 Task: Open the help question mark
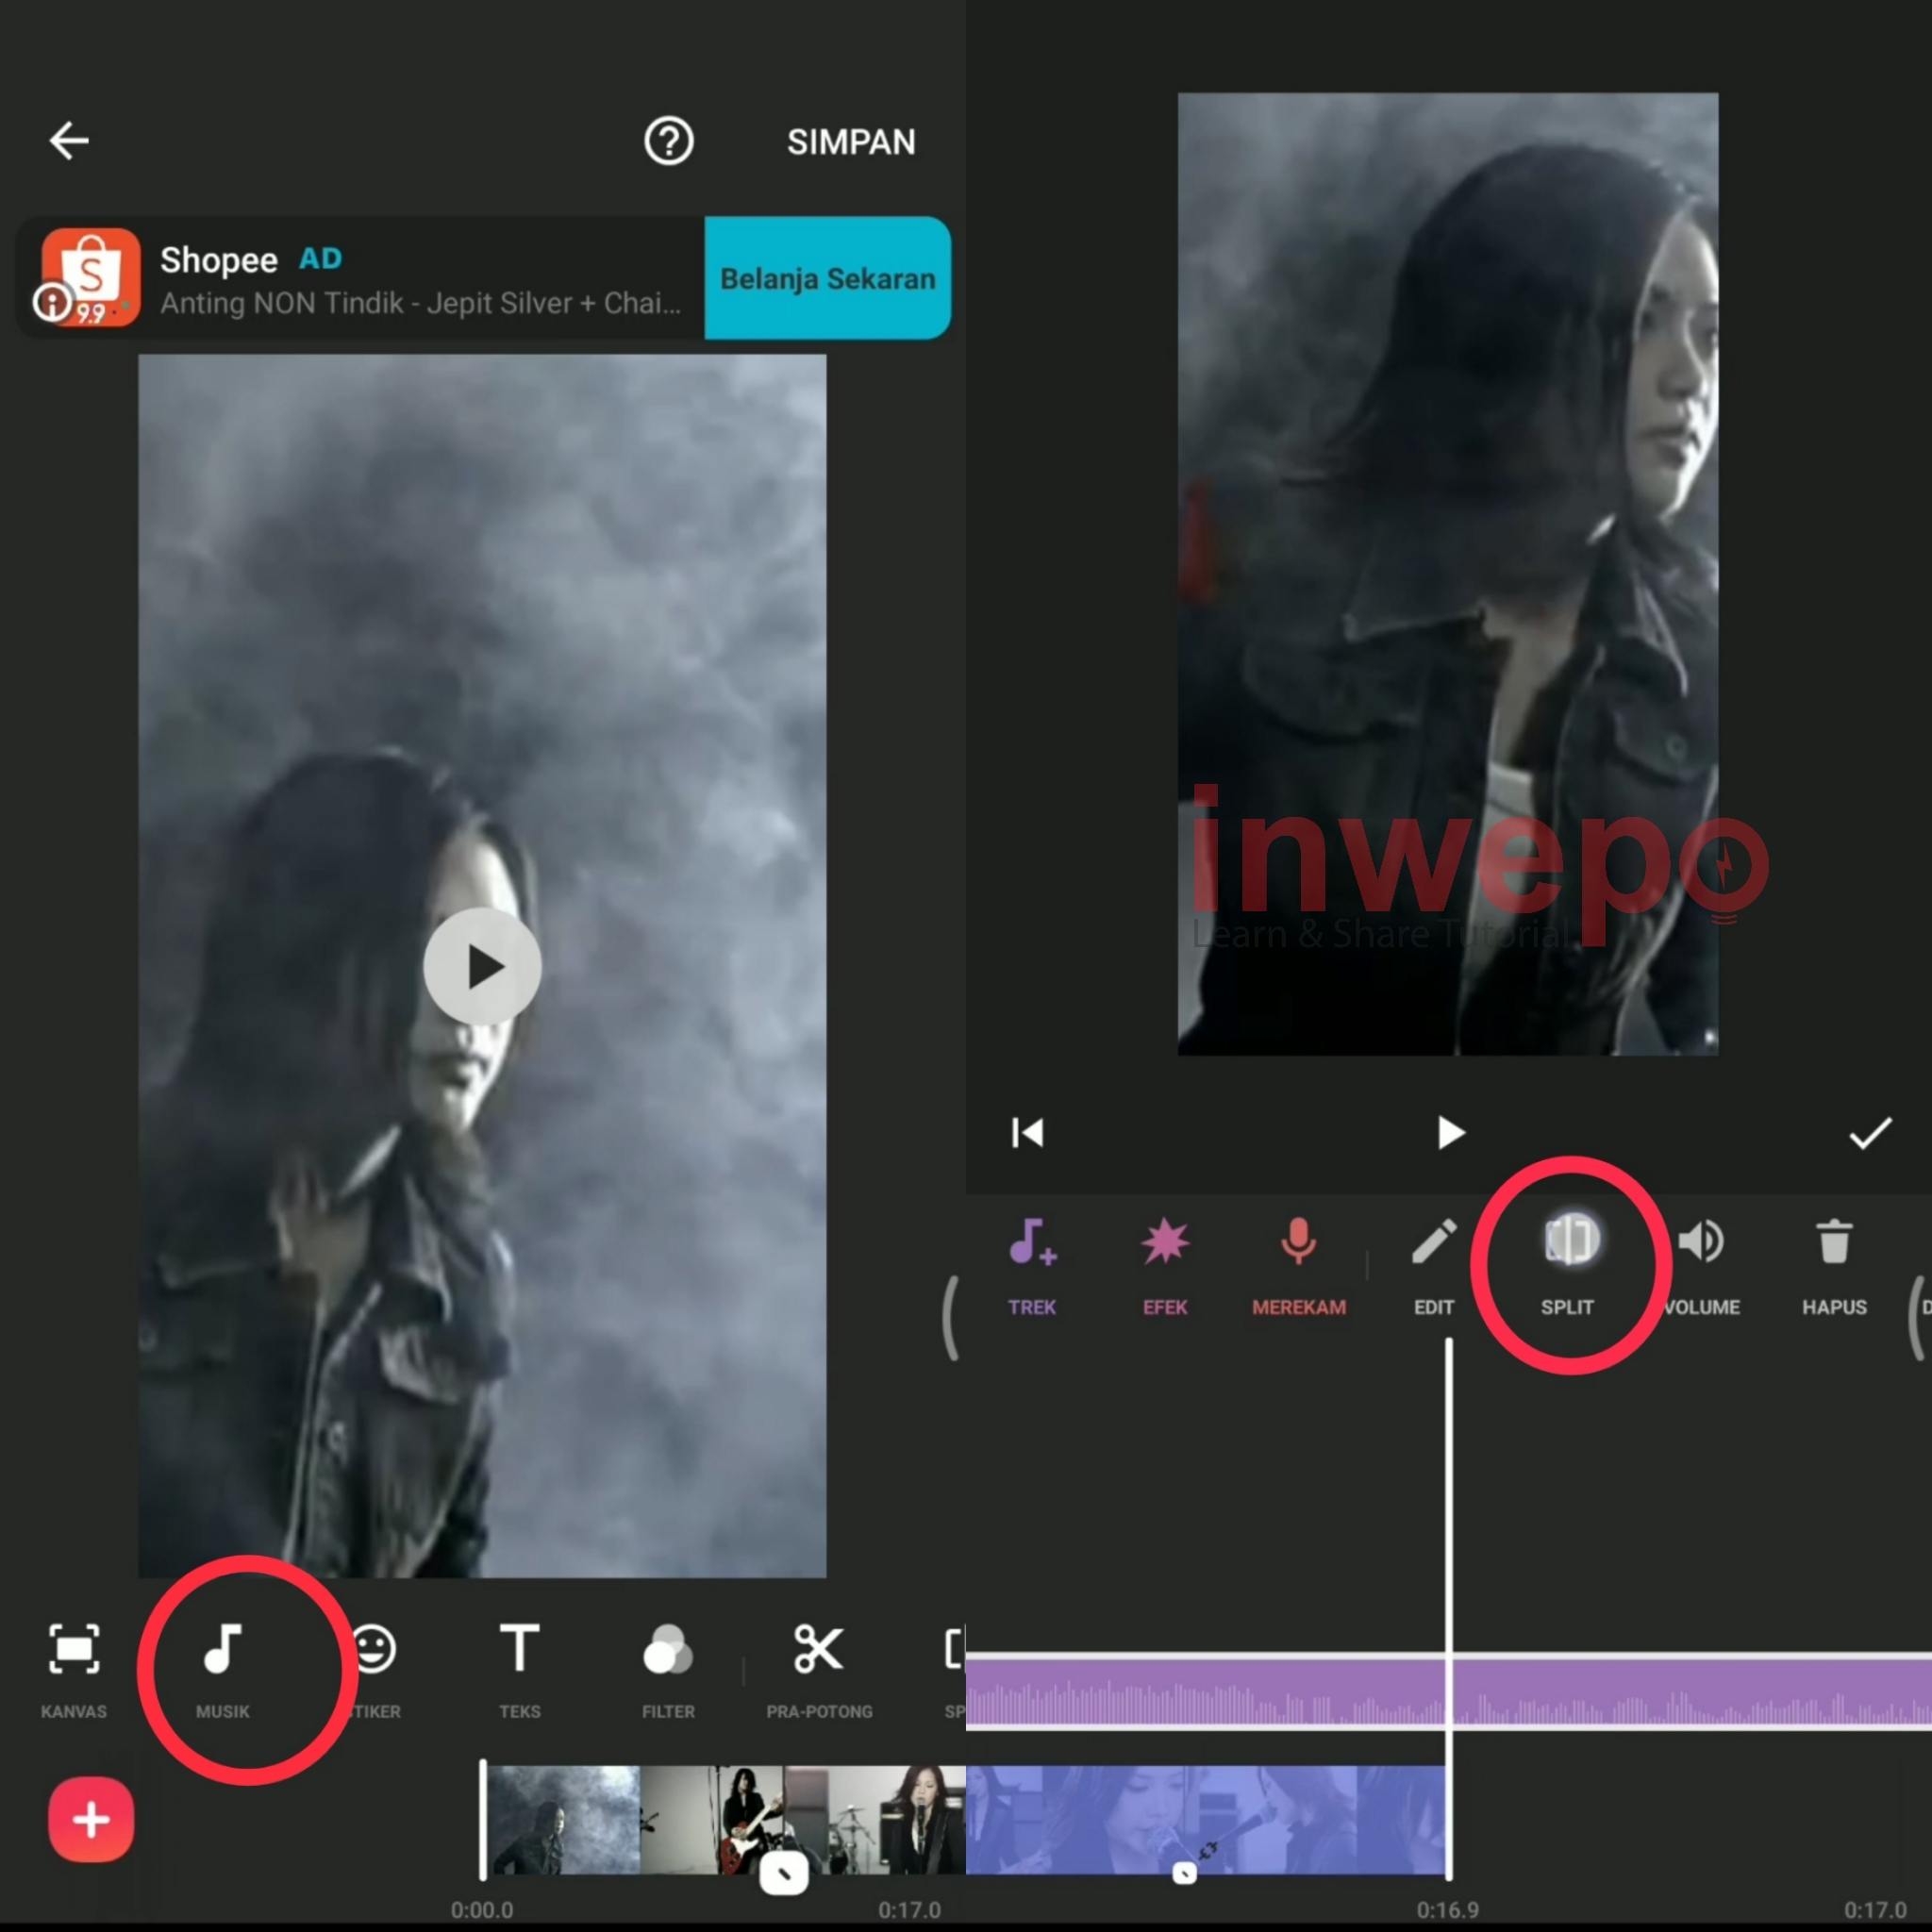668,140
